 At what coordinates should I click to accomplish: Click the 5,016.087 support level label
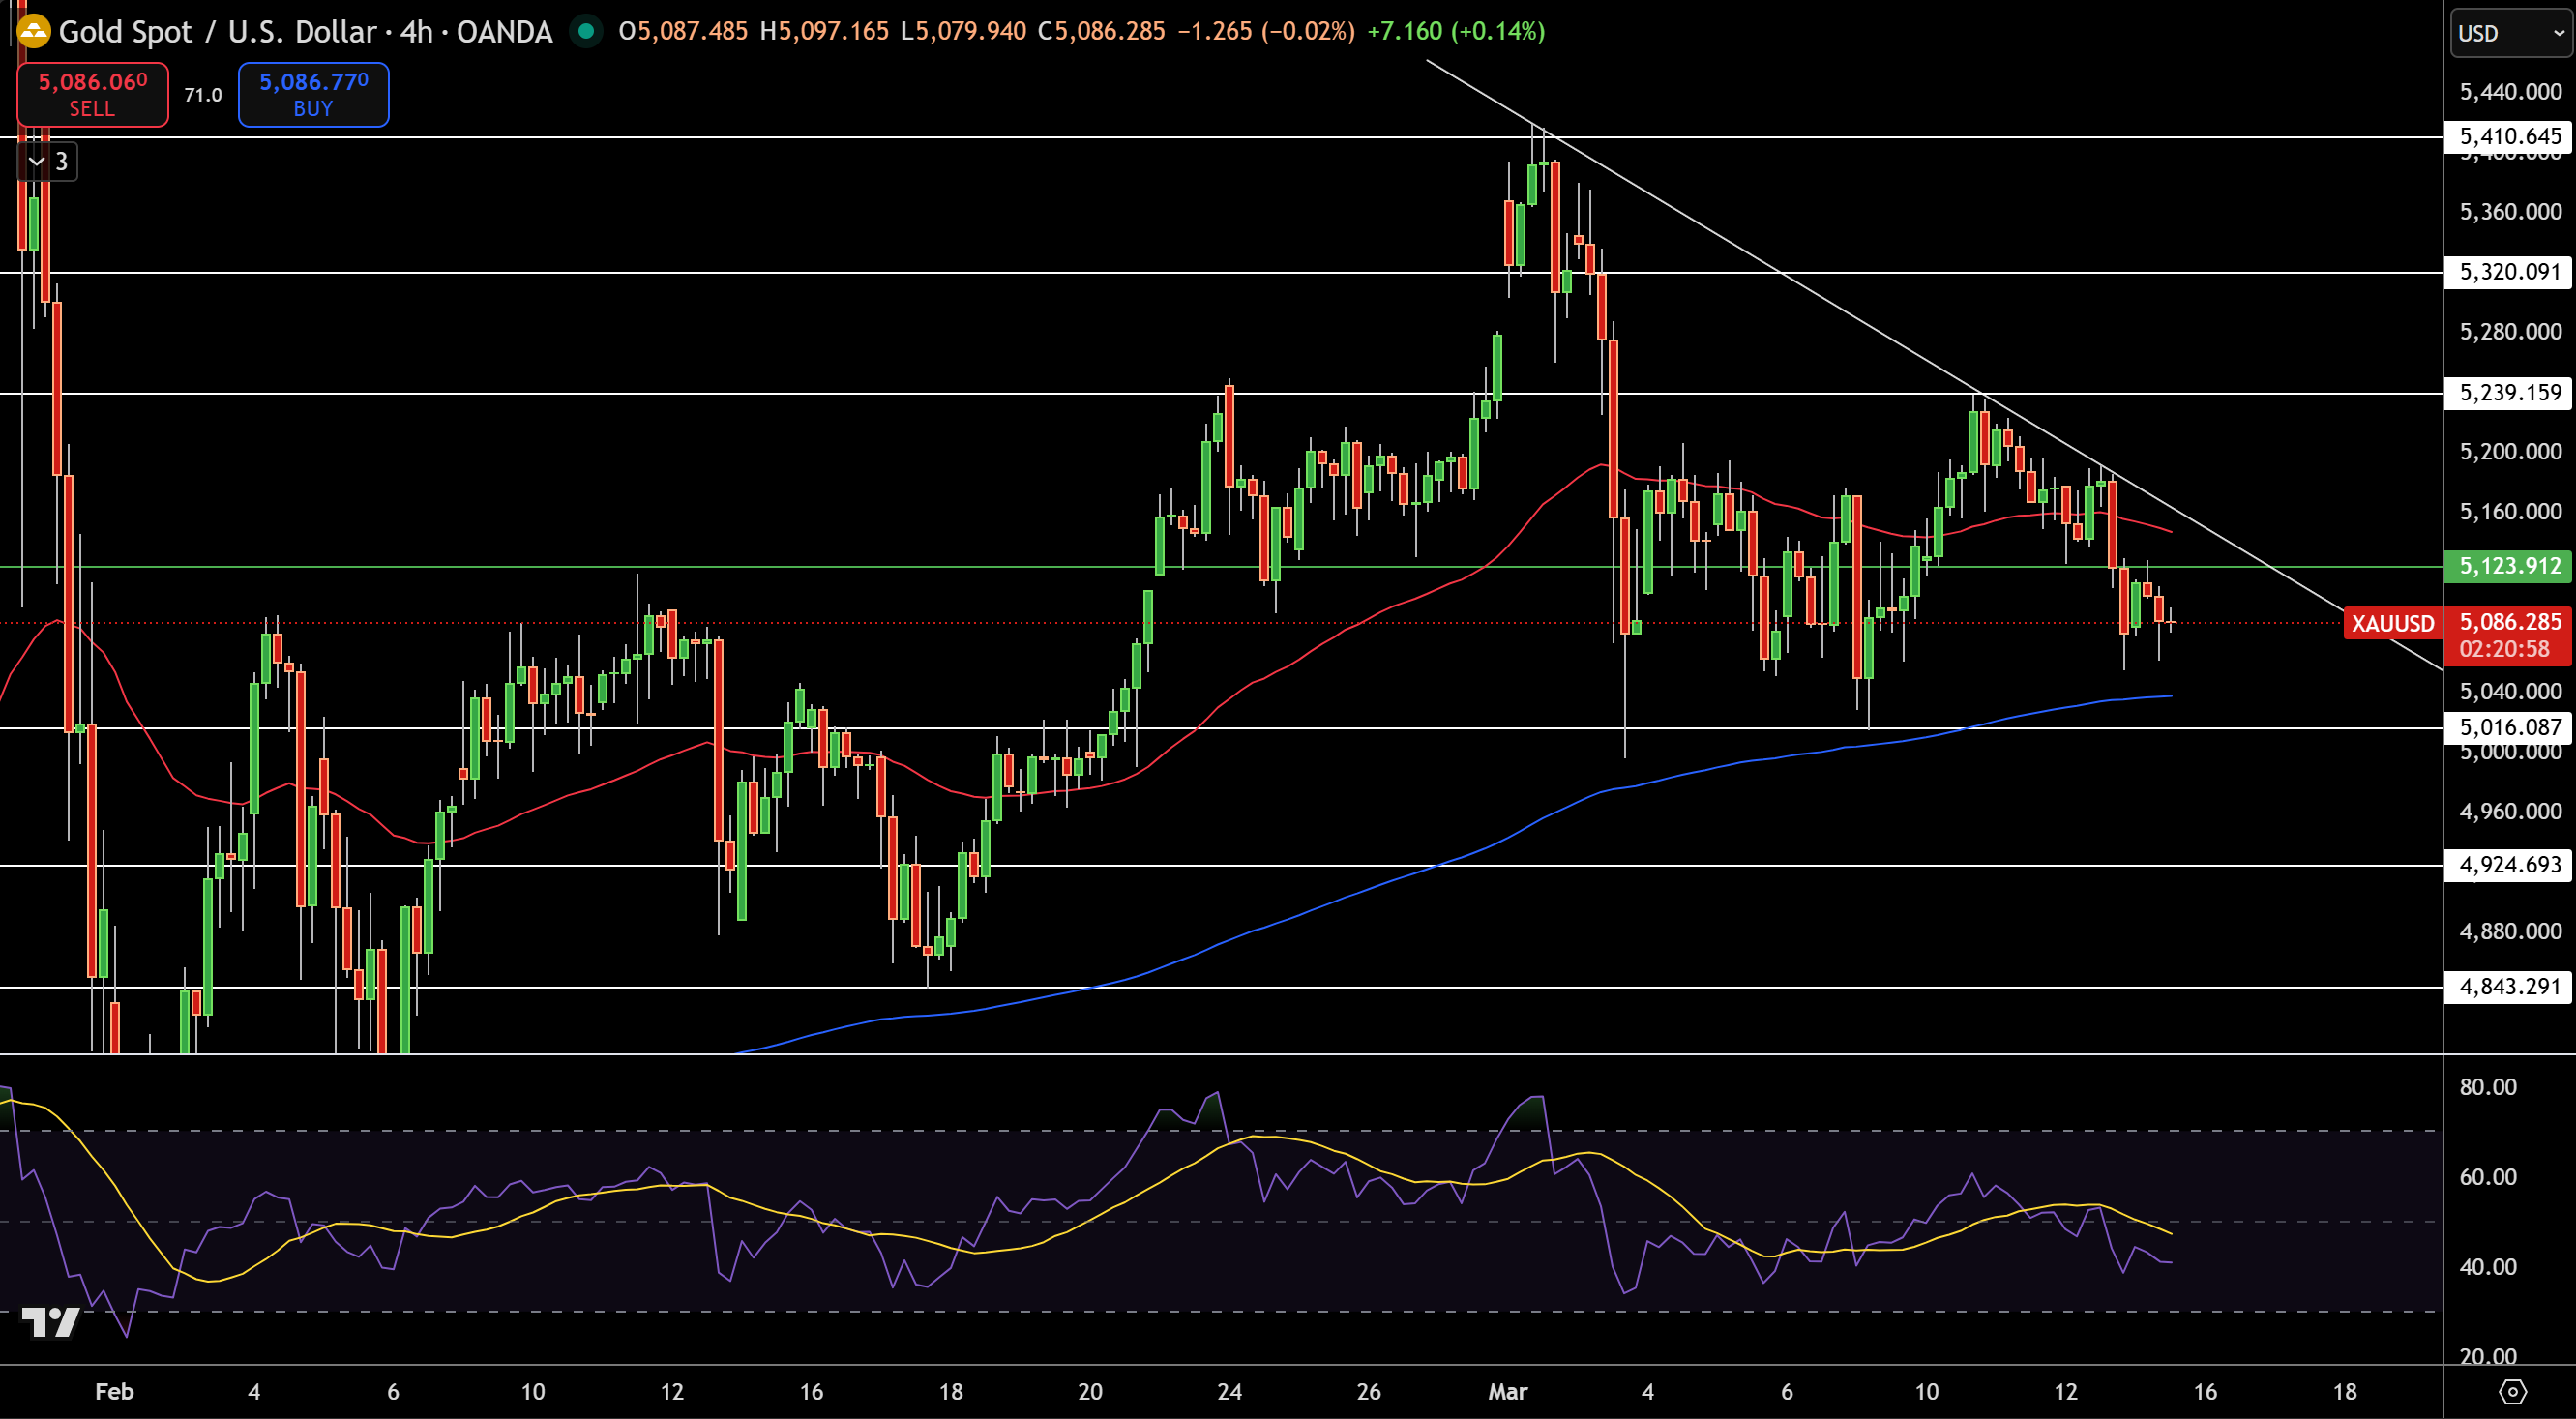click(x=2509, y=727)
